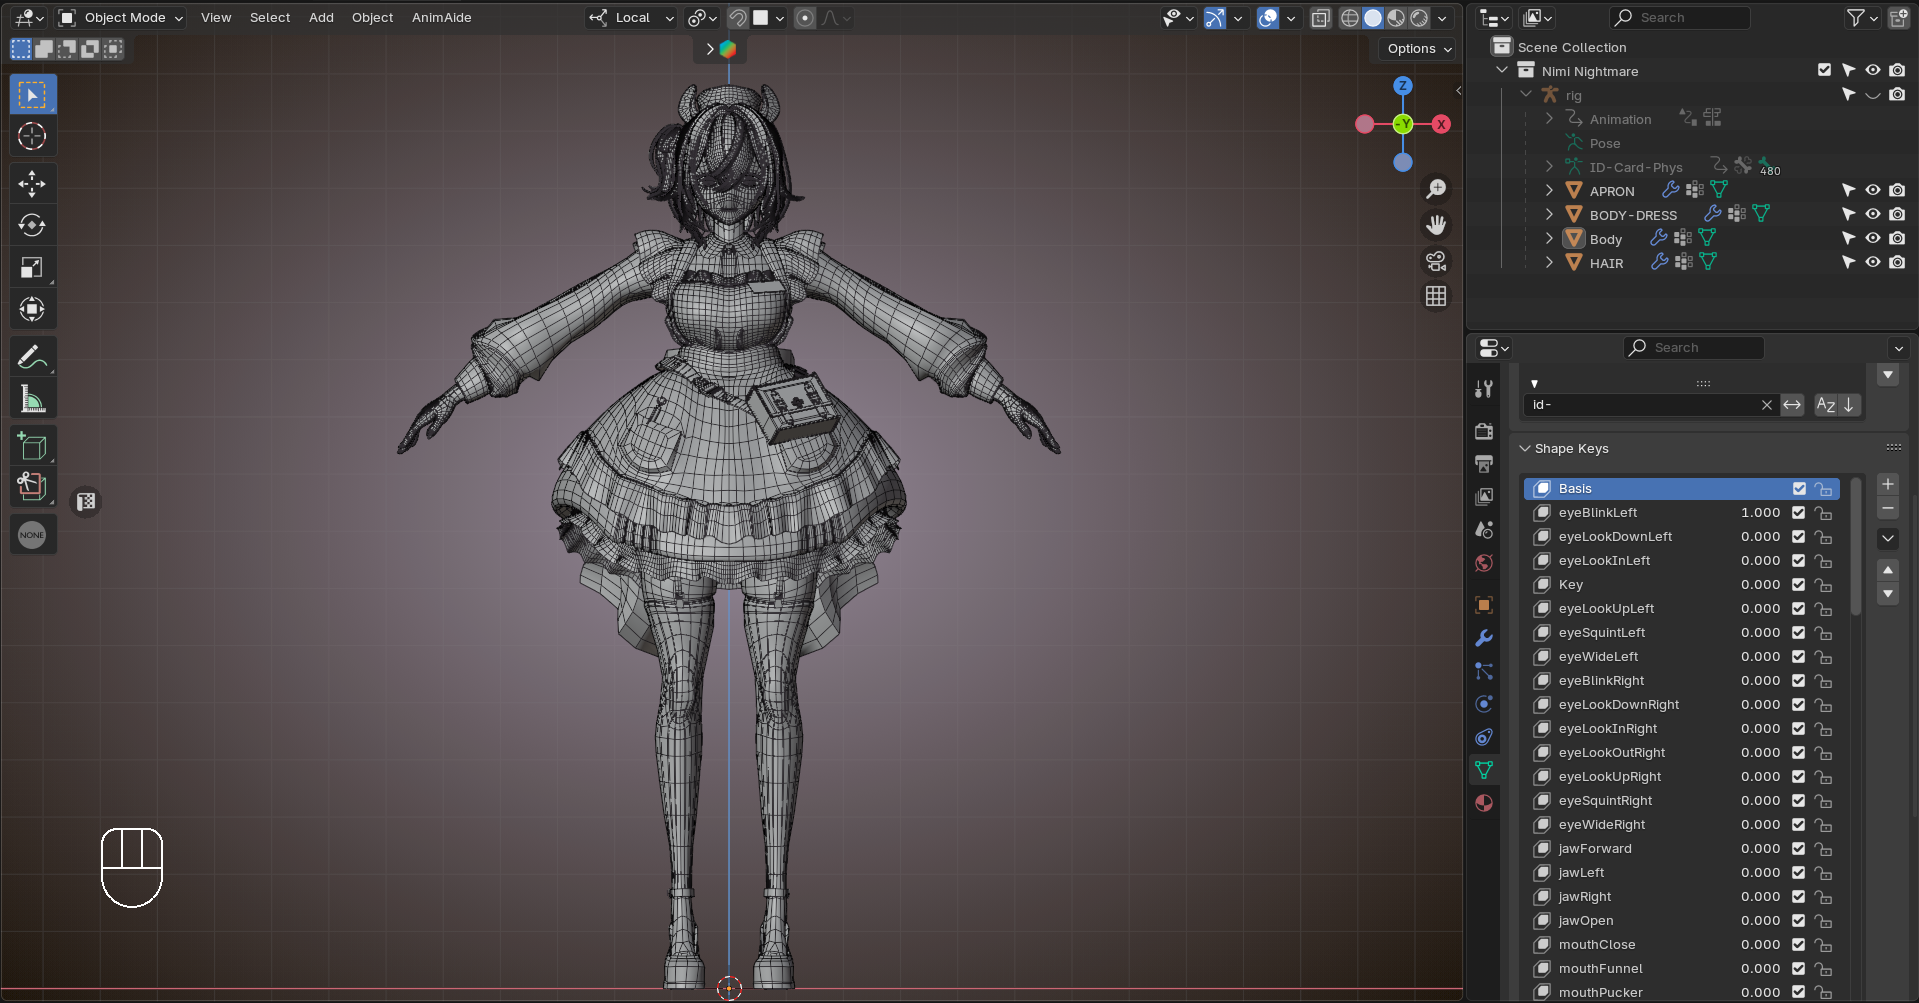Hide the HAIR object in the outliner

[x=1873, y=262]
